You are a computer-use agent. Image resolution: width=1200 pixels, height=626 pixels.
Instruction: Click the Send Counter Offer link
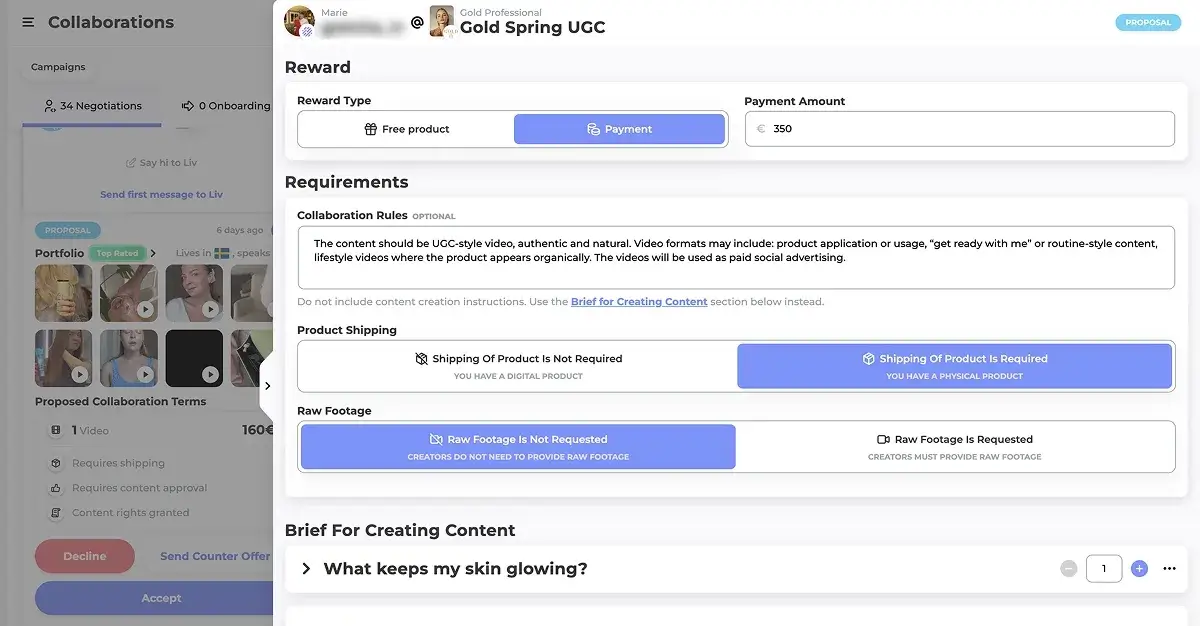point(213,556)
